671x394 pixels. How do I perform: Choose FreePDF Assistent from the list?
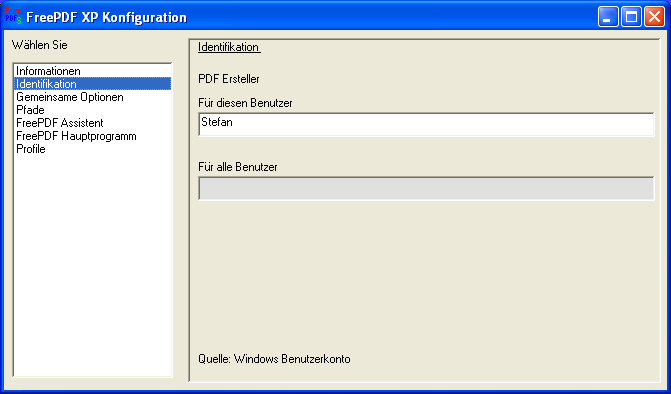[x=92, y=123]
